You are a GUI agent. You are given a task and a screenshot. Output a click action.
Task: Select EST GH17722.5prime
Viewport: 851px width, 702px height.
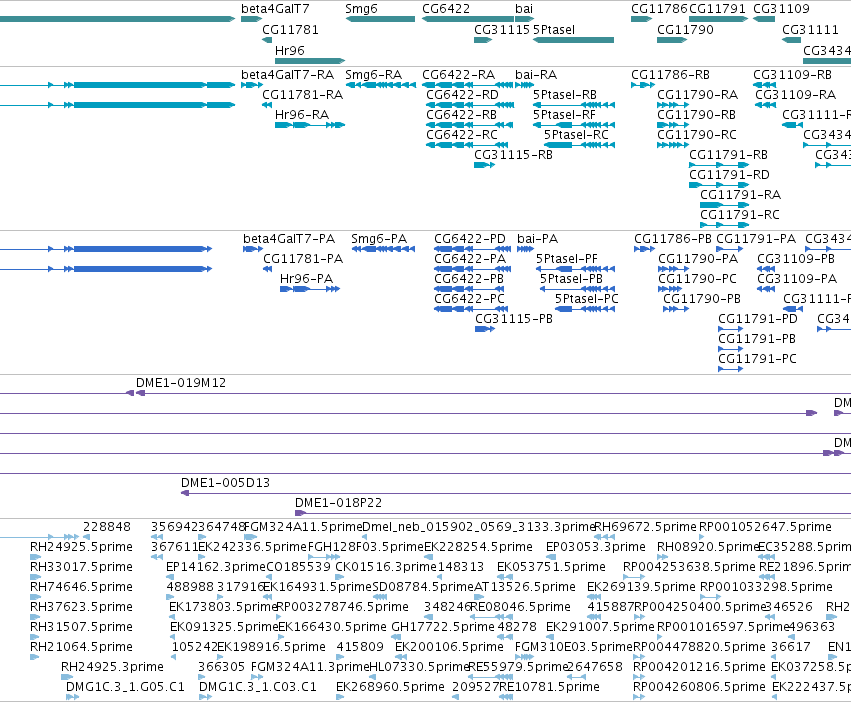tap(443, 627)
